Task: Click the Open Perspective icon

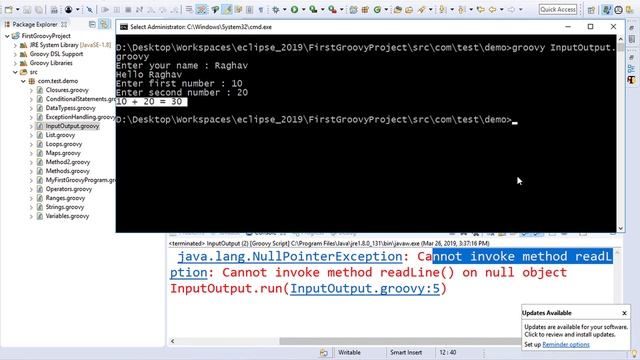Action: pos(591,10)
